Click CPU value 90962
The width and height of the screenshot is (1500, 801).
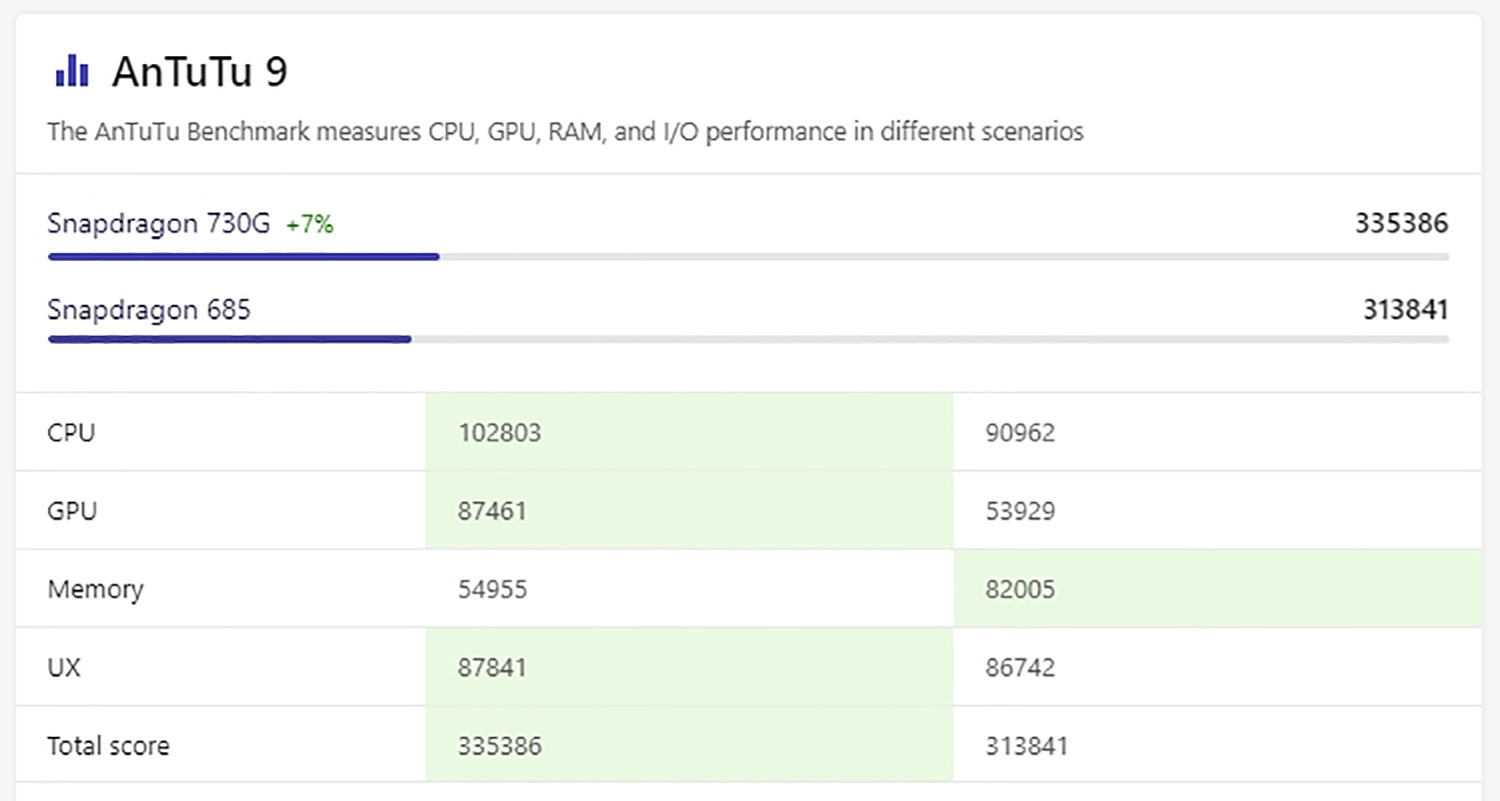[x=1020, y=433]
